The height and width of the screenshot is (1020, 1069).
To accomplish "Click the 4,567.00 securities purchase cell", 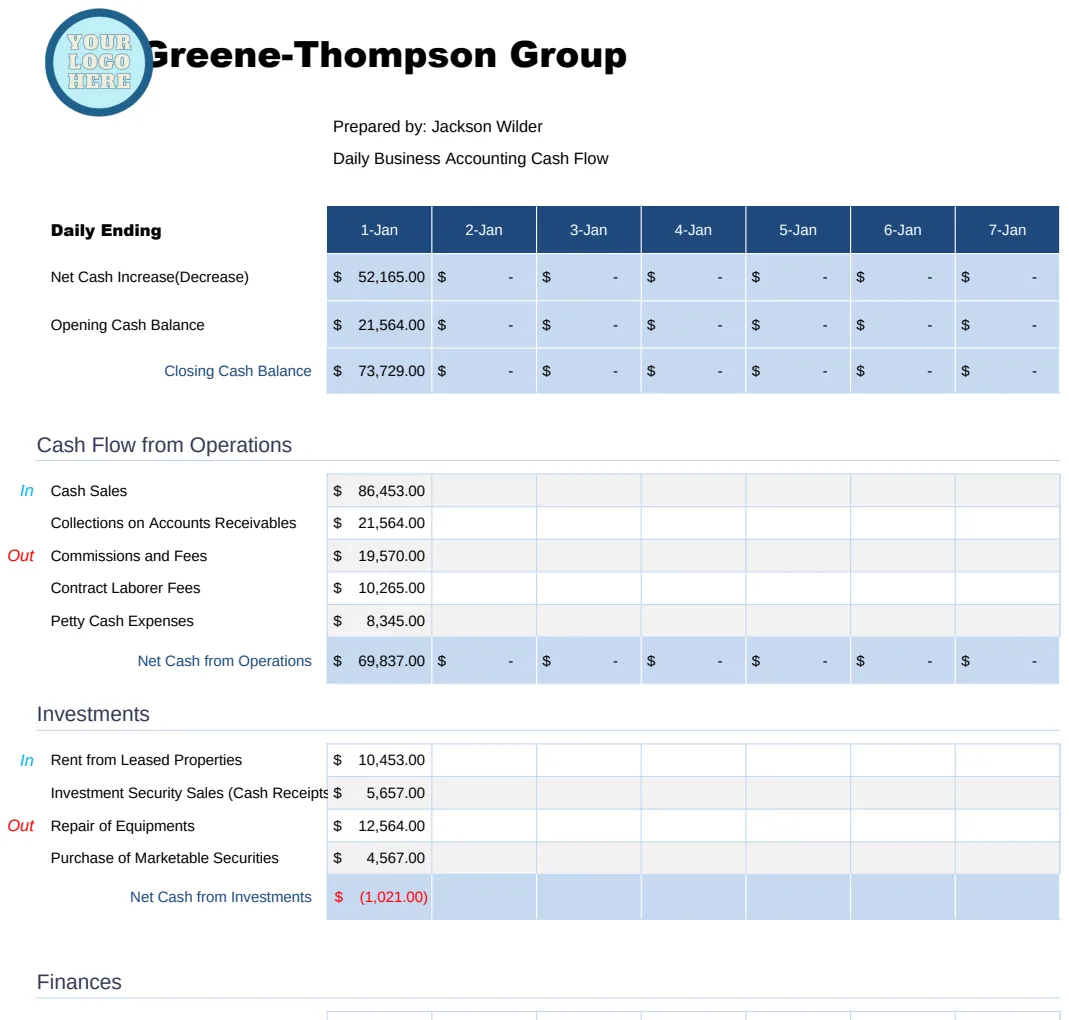I will pos(379,858).
